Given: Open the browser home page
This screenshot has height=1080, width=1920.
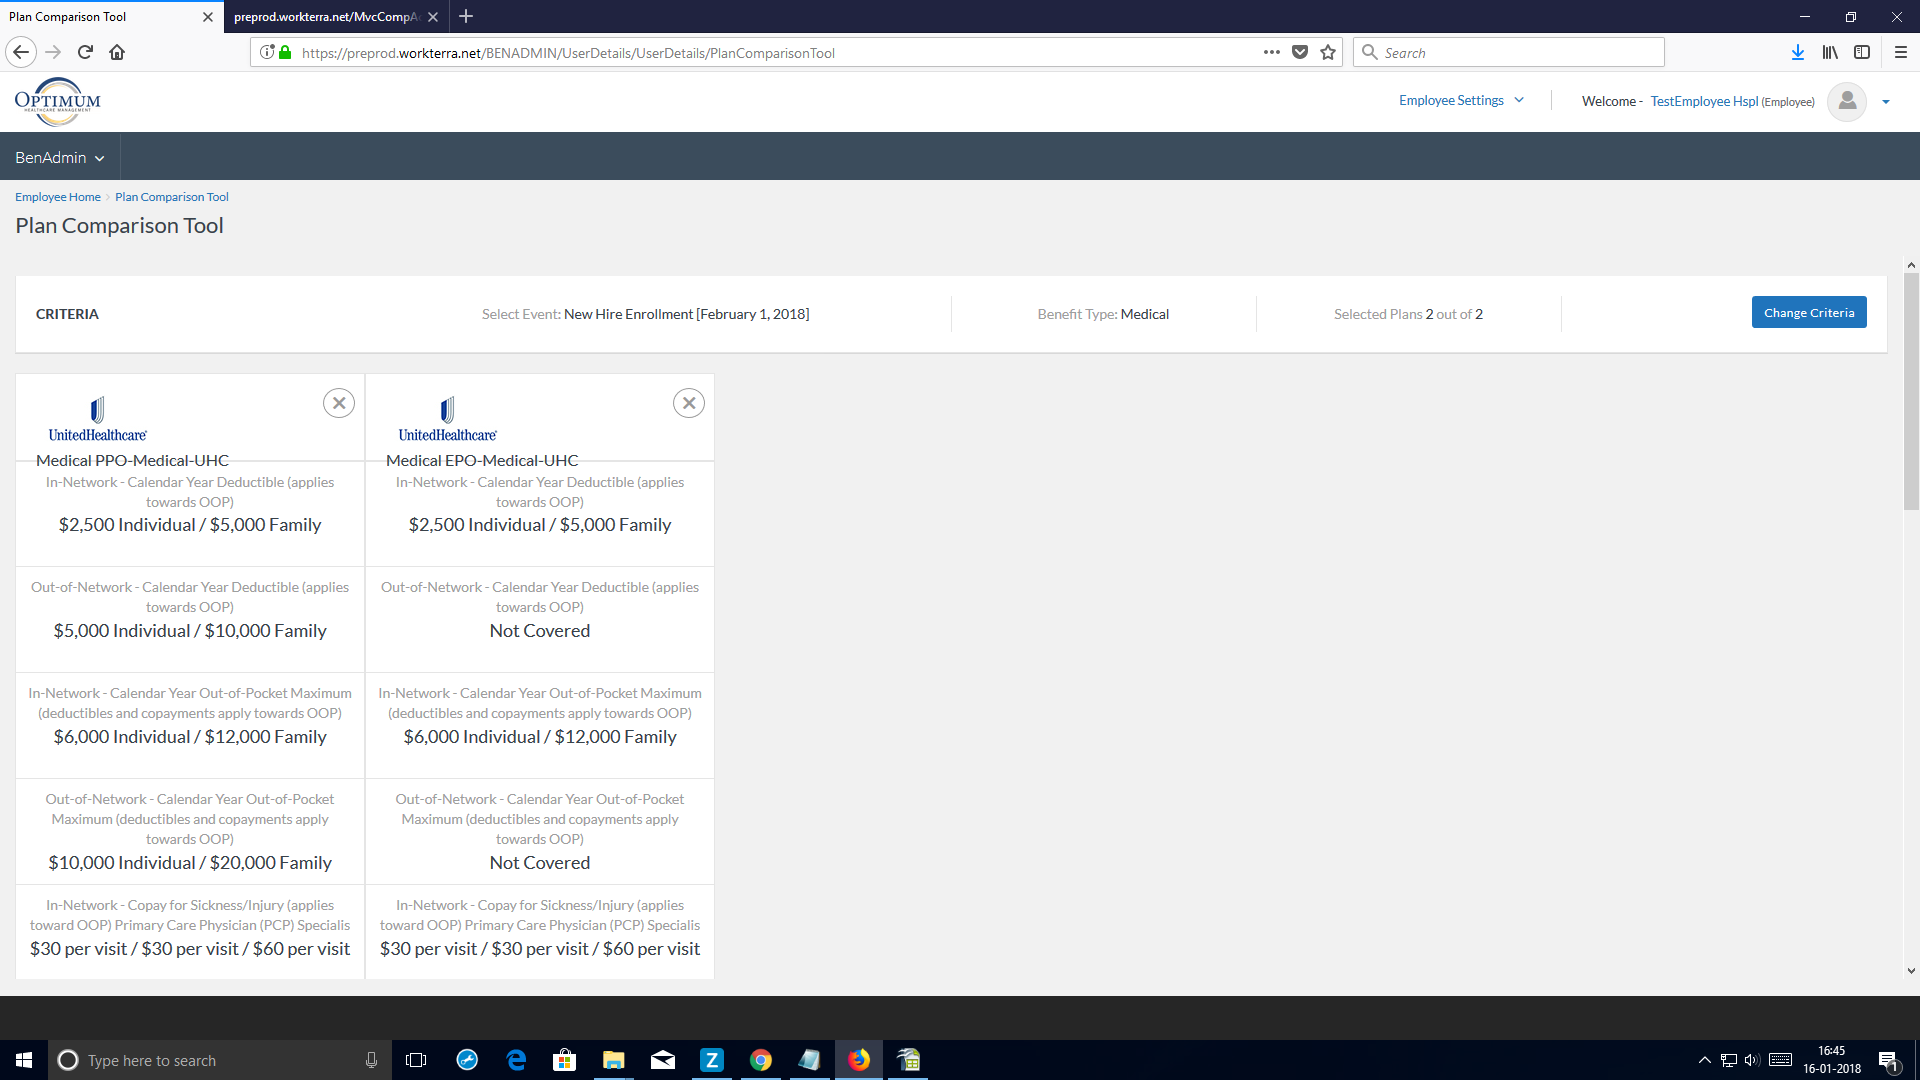Looking at the screenshot, I should pyautogui.click(x=117, y=52).
